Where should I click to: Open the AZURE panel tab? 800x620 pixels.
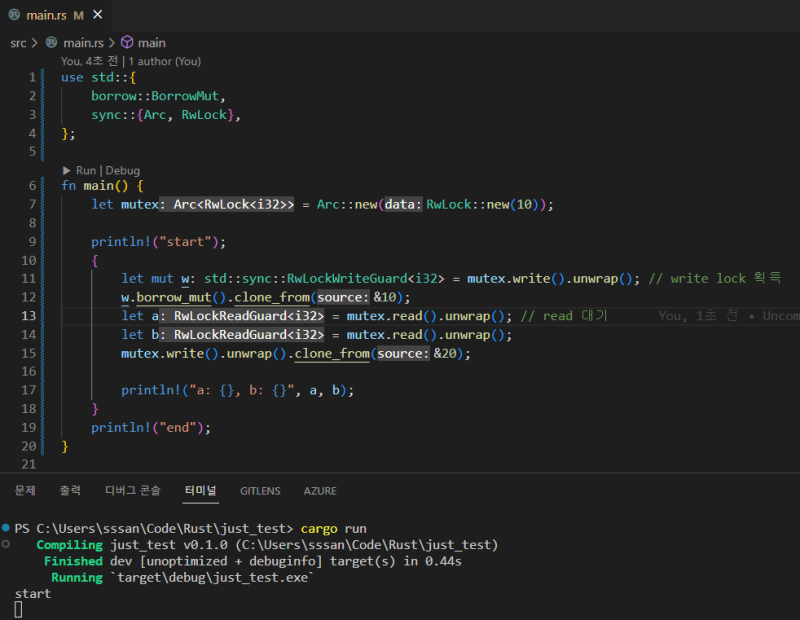pos(320,491)
